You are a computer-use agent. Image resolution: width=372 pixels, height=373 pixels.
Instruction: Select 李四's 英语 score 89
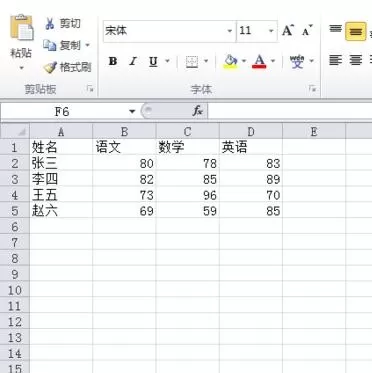pos(251,179)
